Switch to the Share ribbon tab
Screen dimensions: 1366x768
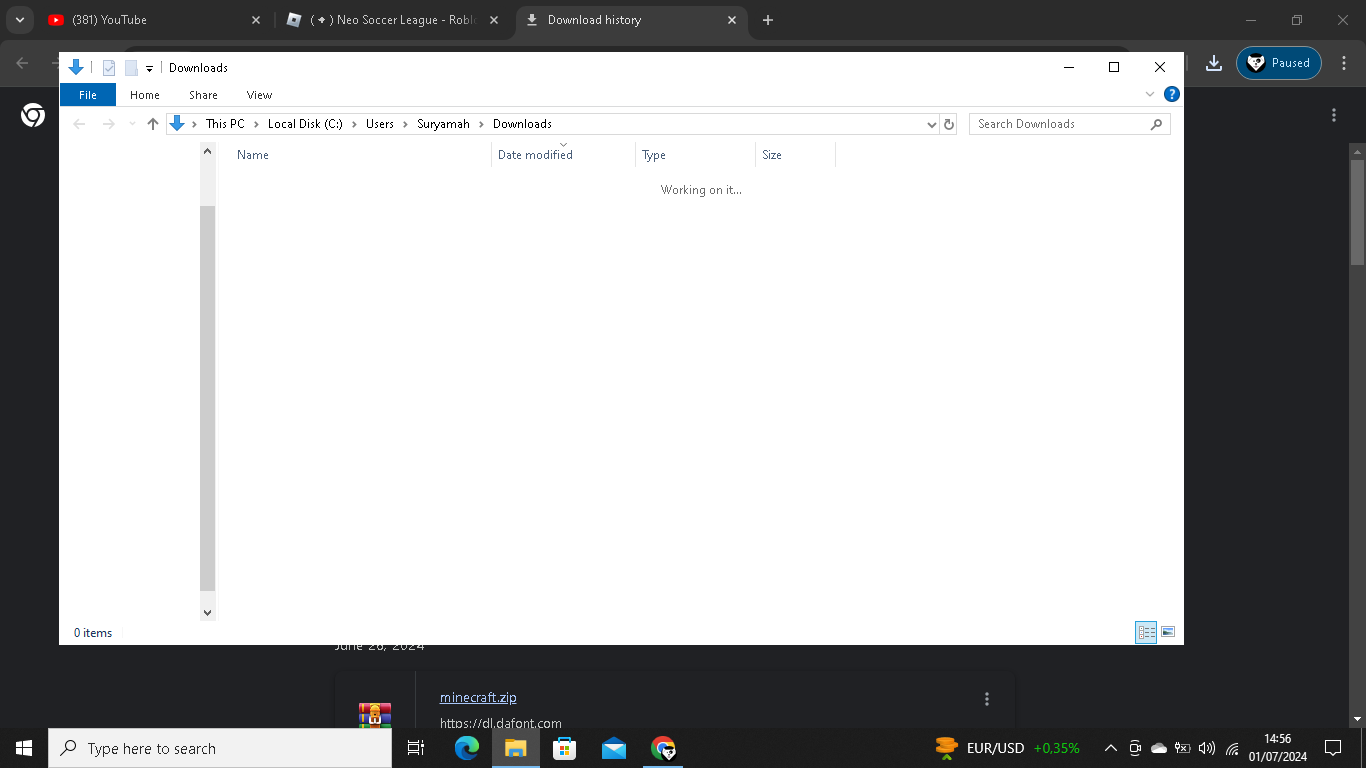click(203, 95)
